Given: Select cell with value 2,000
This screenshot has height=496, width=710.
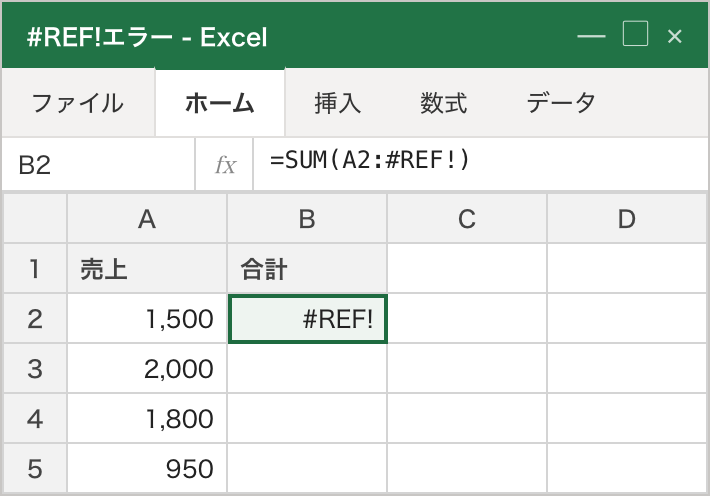Looking at the screenshot, I should pos(147,369).
